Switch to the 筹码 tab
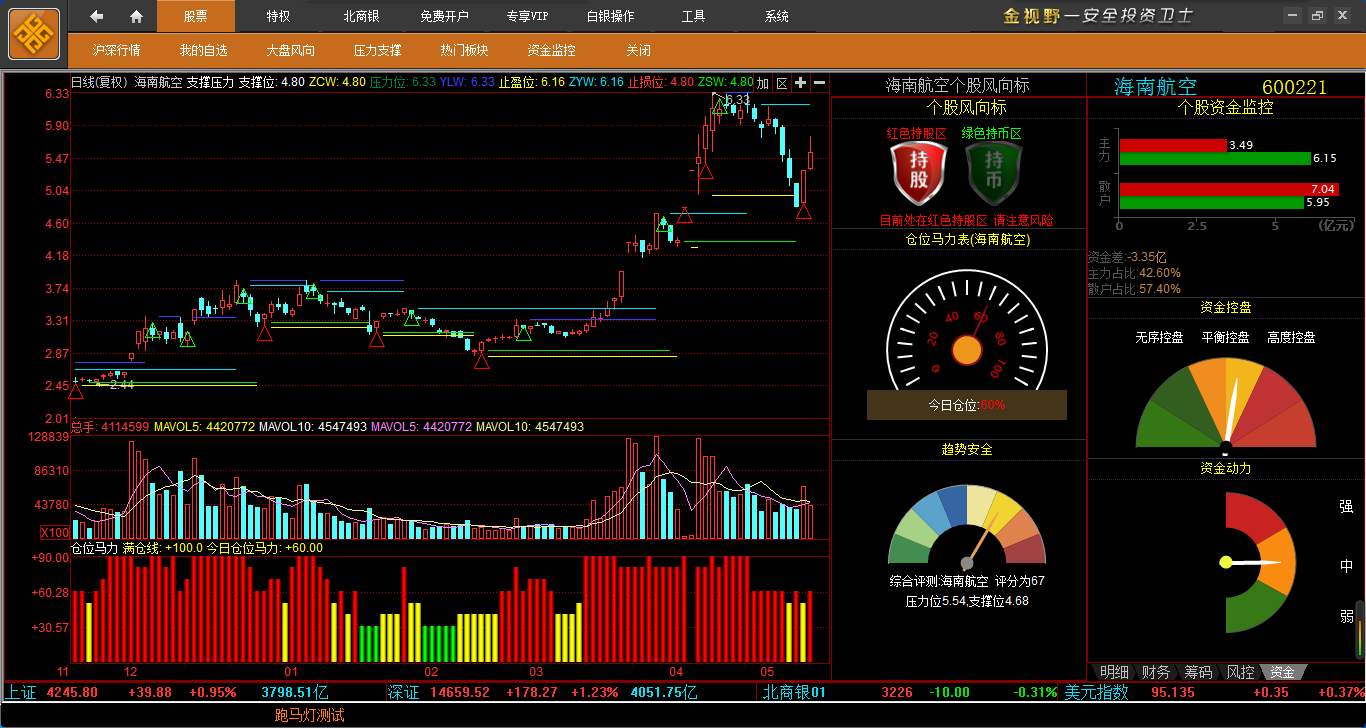Image resolution: width=1366 pixels, height=728 pixels. pos(1197,672)
